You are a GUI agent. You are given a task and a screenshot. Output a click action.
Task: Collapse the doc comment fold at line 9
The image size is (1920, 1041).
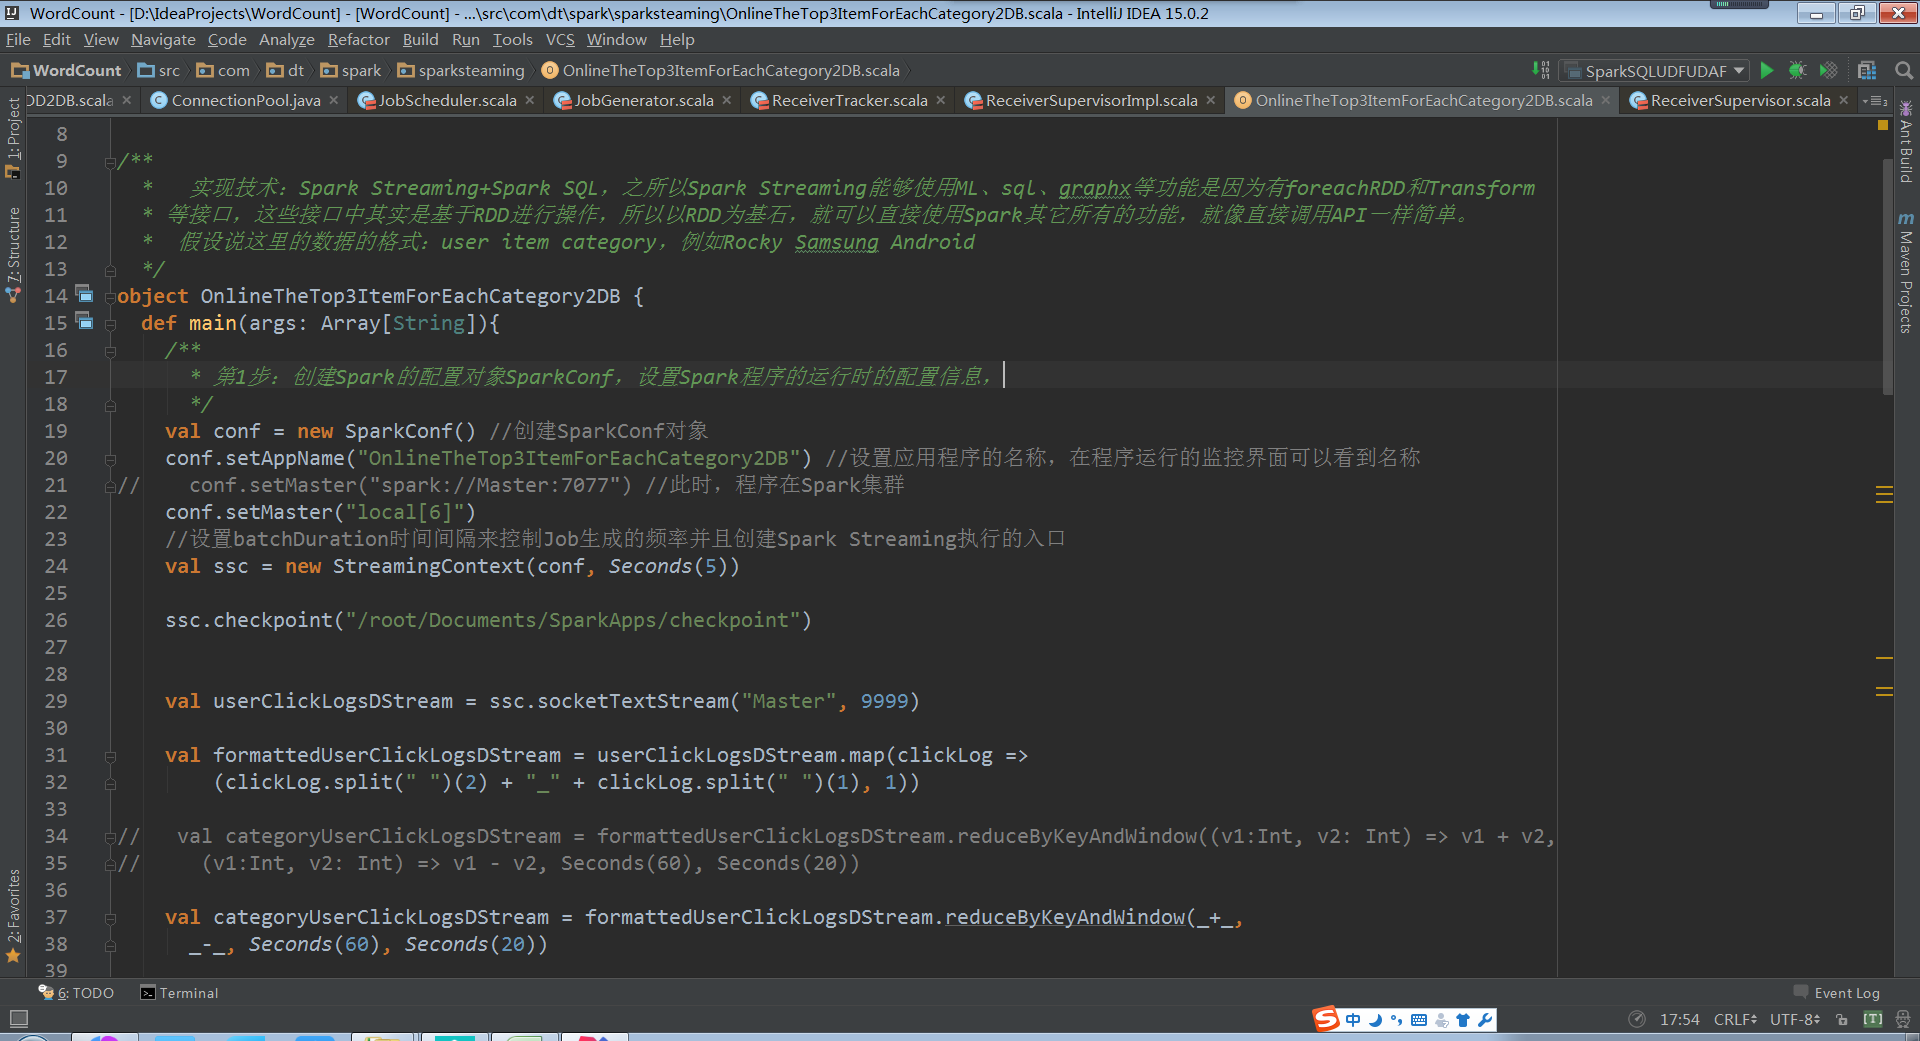point(110,162)
